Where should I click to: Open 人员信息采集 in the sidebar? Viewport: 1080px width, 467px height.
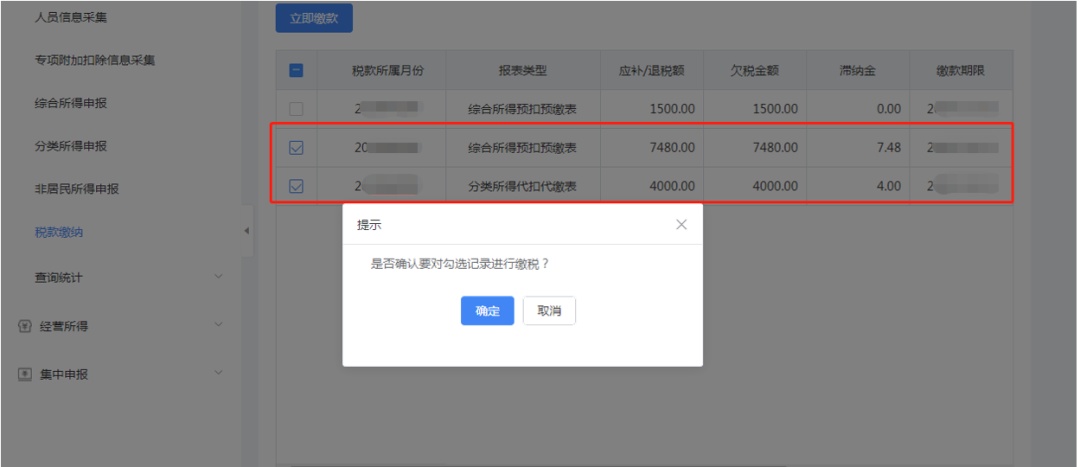click(71, 18)
